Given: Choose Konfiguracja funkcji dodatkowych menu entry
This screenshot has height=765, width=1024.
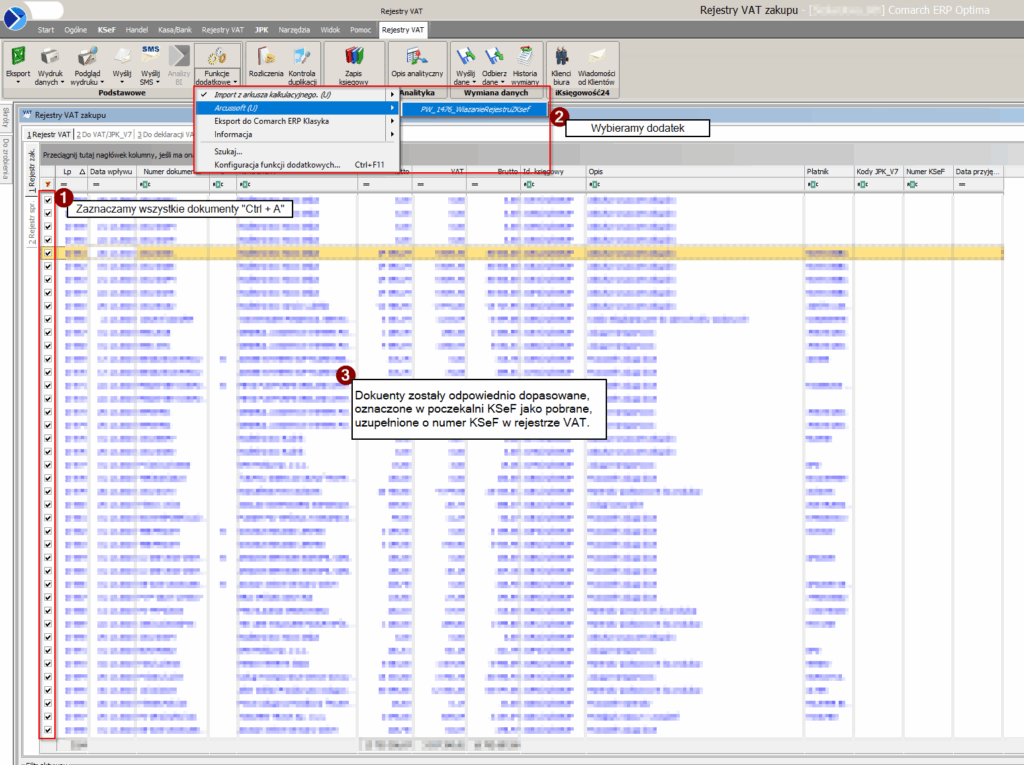Looking at the screenshot, I should click(x=277, y=164).
